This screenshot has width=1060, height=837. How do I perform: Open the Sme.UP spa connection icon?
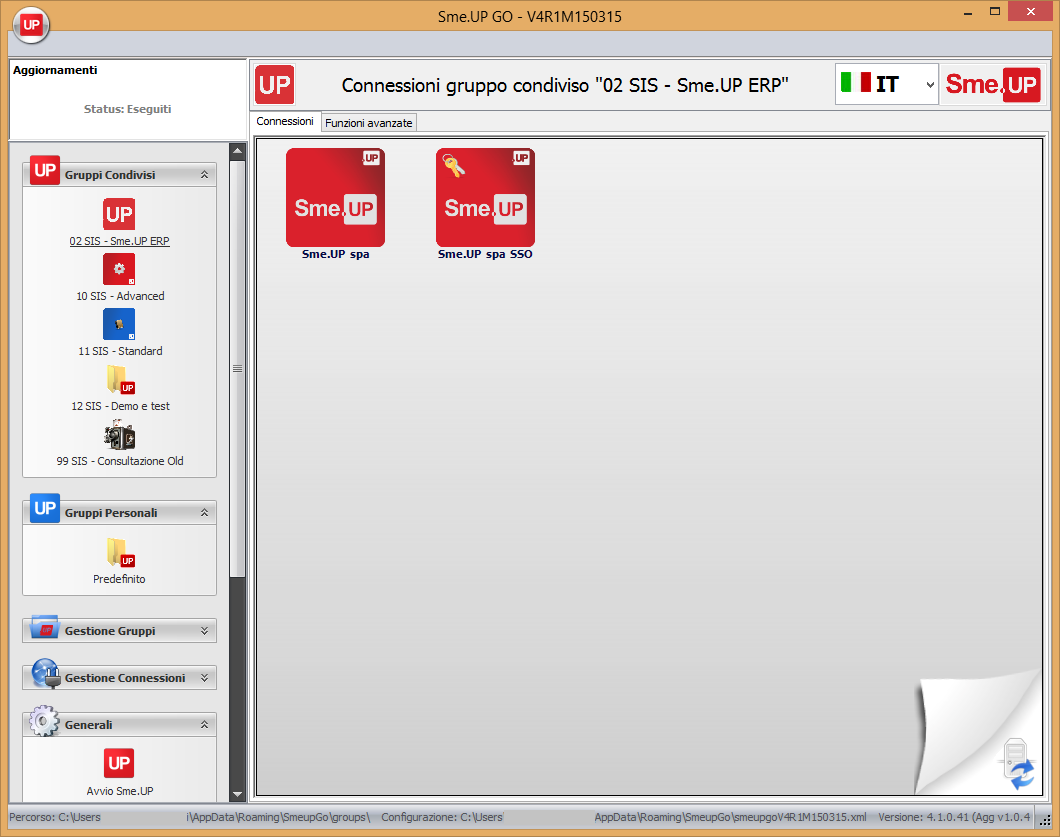[335, 197]
